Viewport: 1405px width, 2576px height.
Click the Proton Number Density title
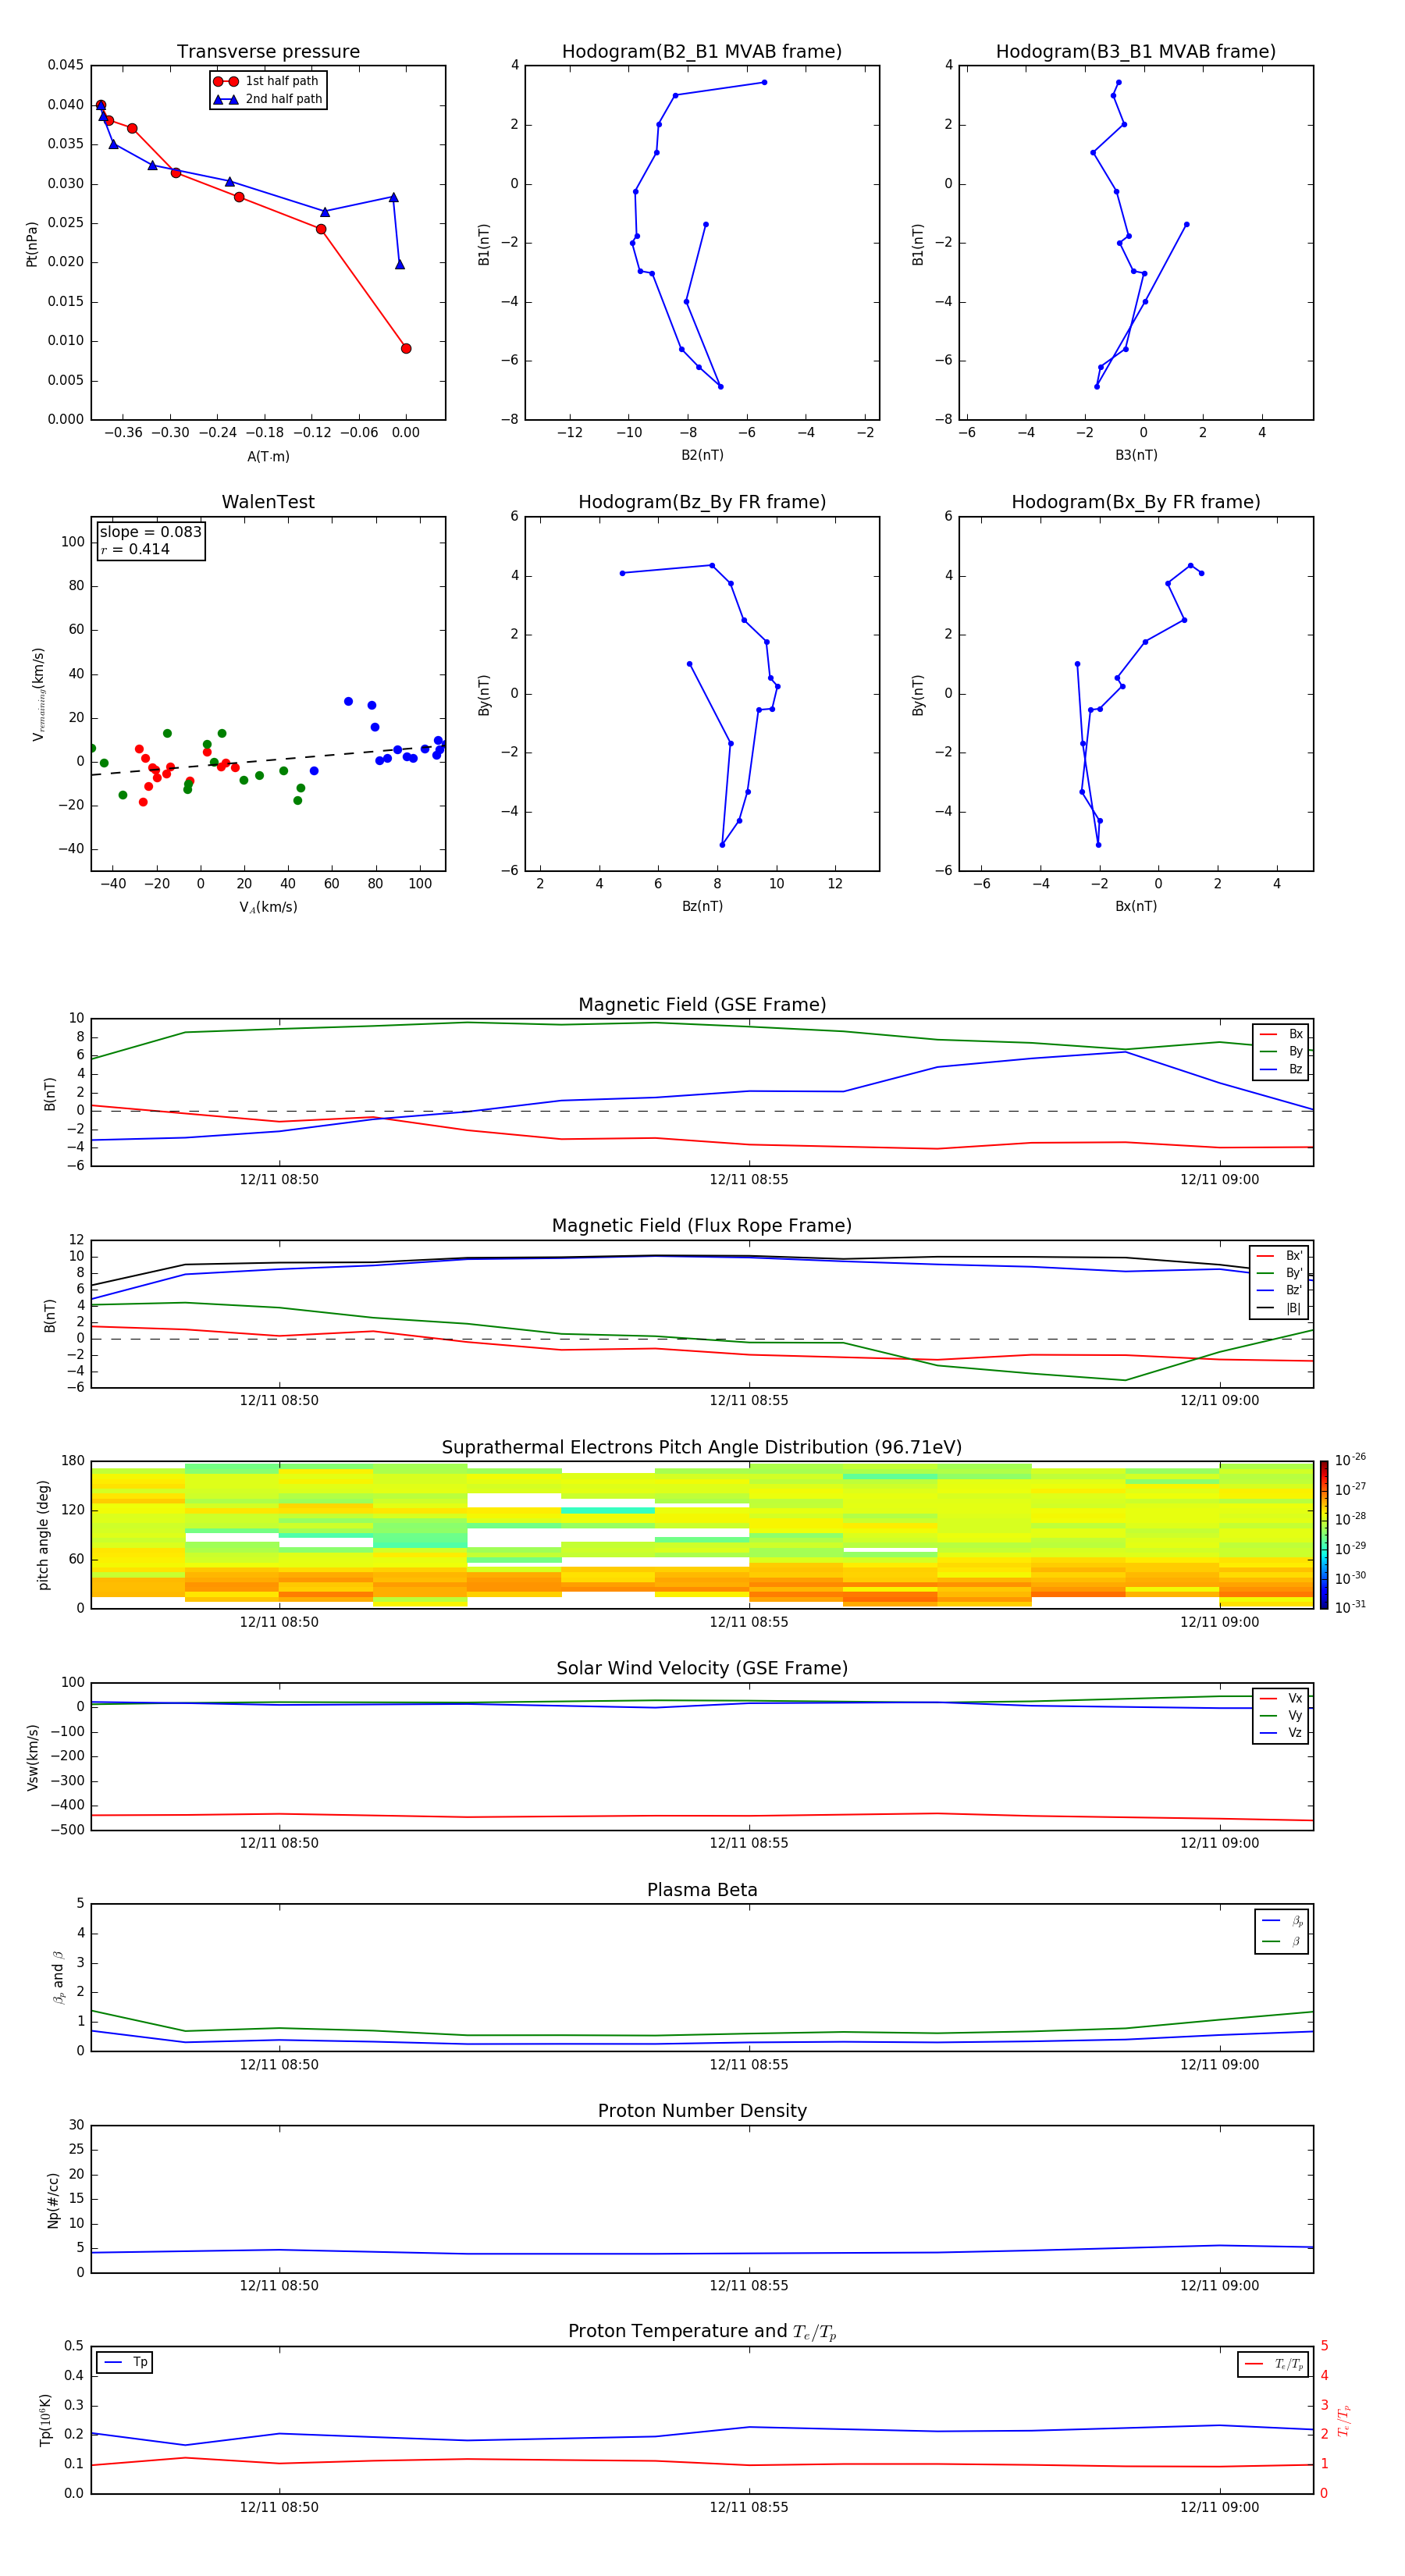(x=702, y=2111)
